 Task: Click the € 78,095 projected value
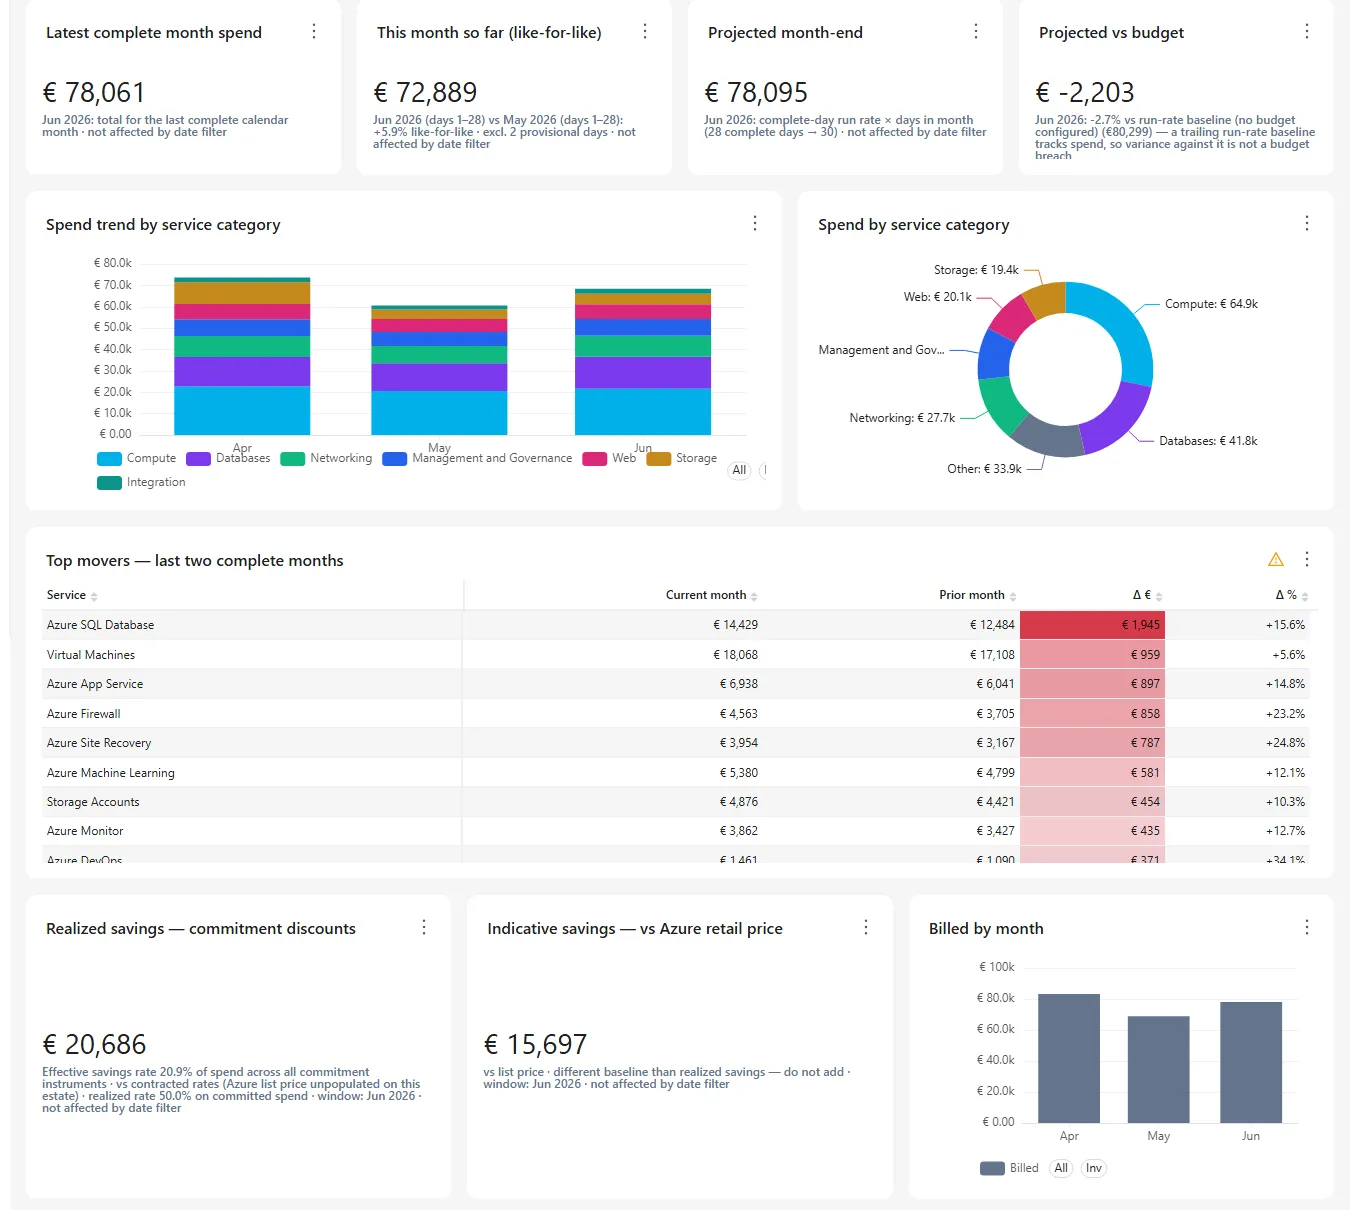pyautogui.click(x=756, y=93)
